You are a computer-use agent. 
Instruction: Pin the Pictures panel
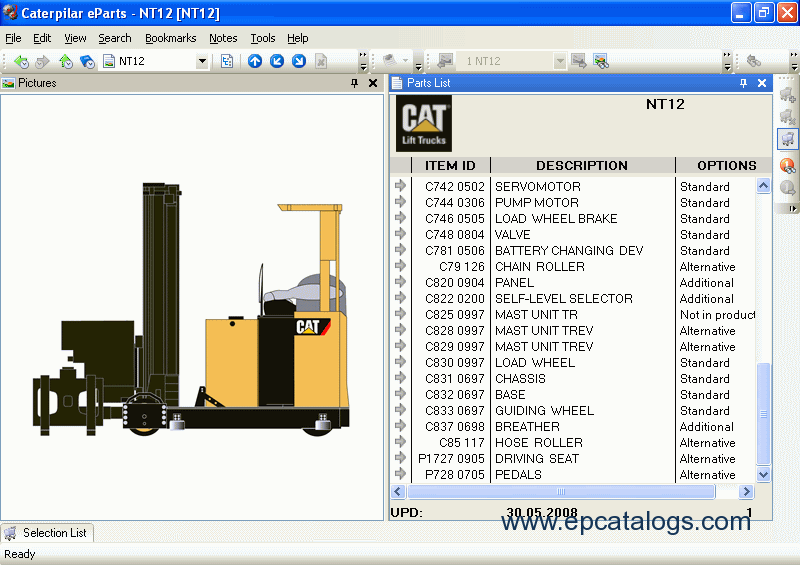[355, 83]
